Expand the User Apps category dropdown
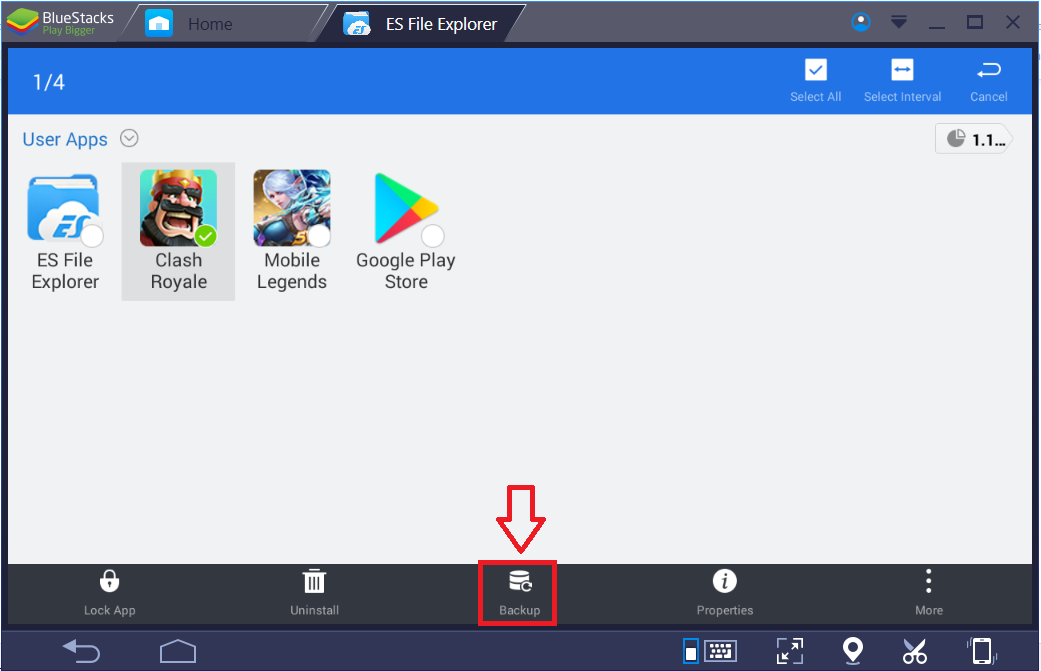The height and width of the screenshot is (671, 1041). (x=129, y=138)
